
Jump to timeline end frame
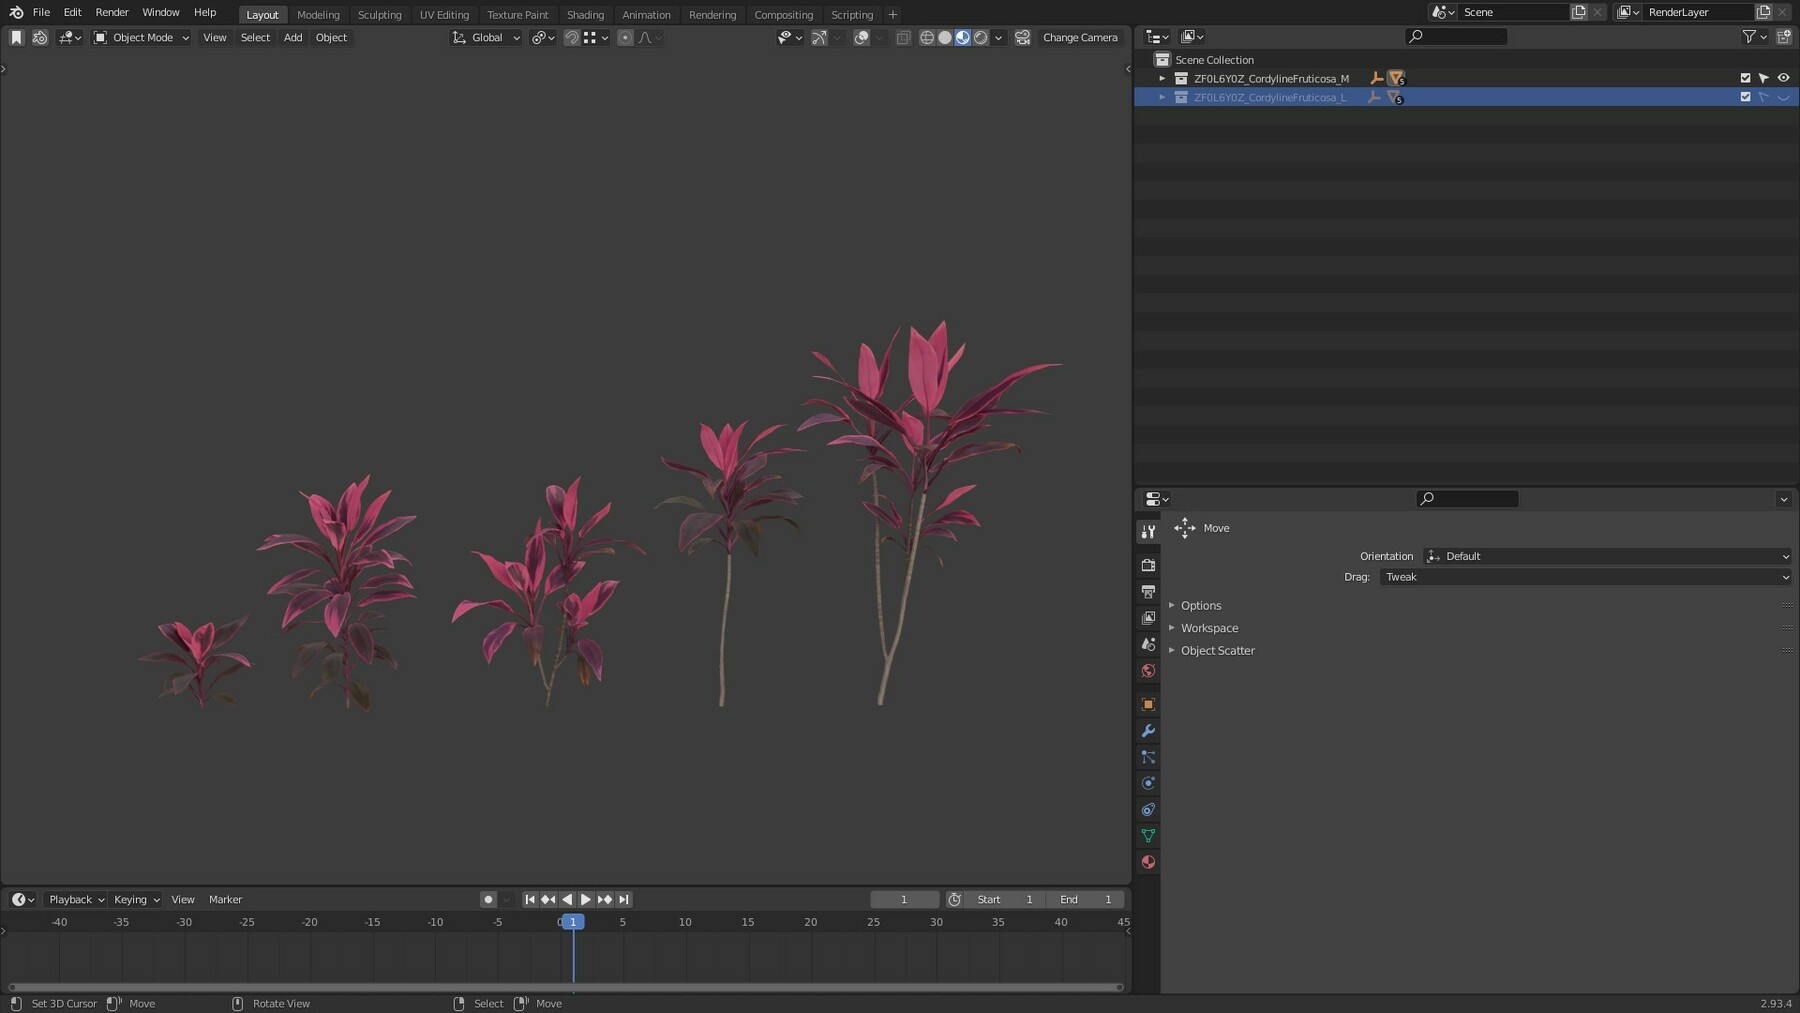(624, 899)
